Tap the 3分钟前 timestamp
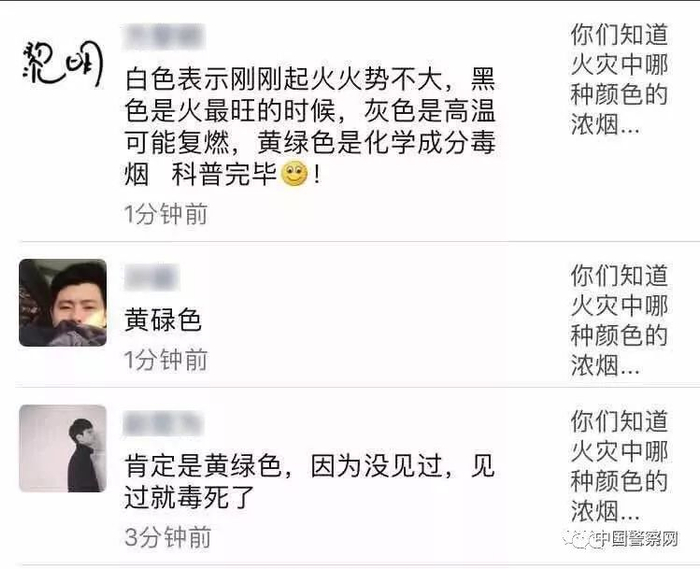The height and width of the screenshot is (569, 700). coord(167,536)
